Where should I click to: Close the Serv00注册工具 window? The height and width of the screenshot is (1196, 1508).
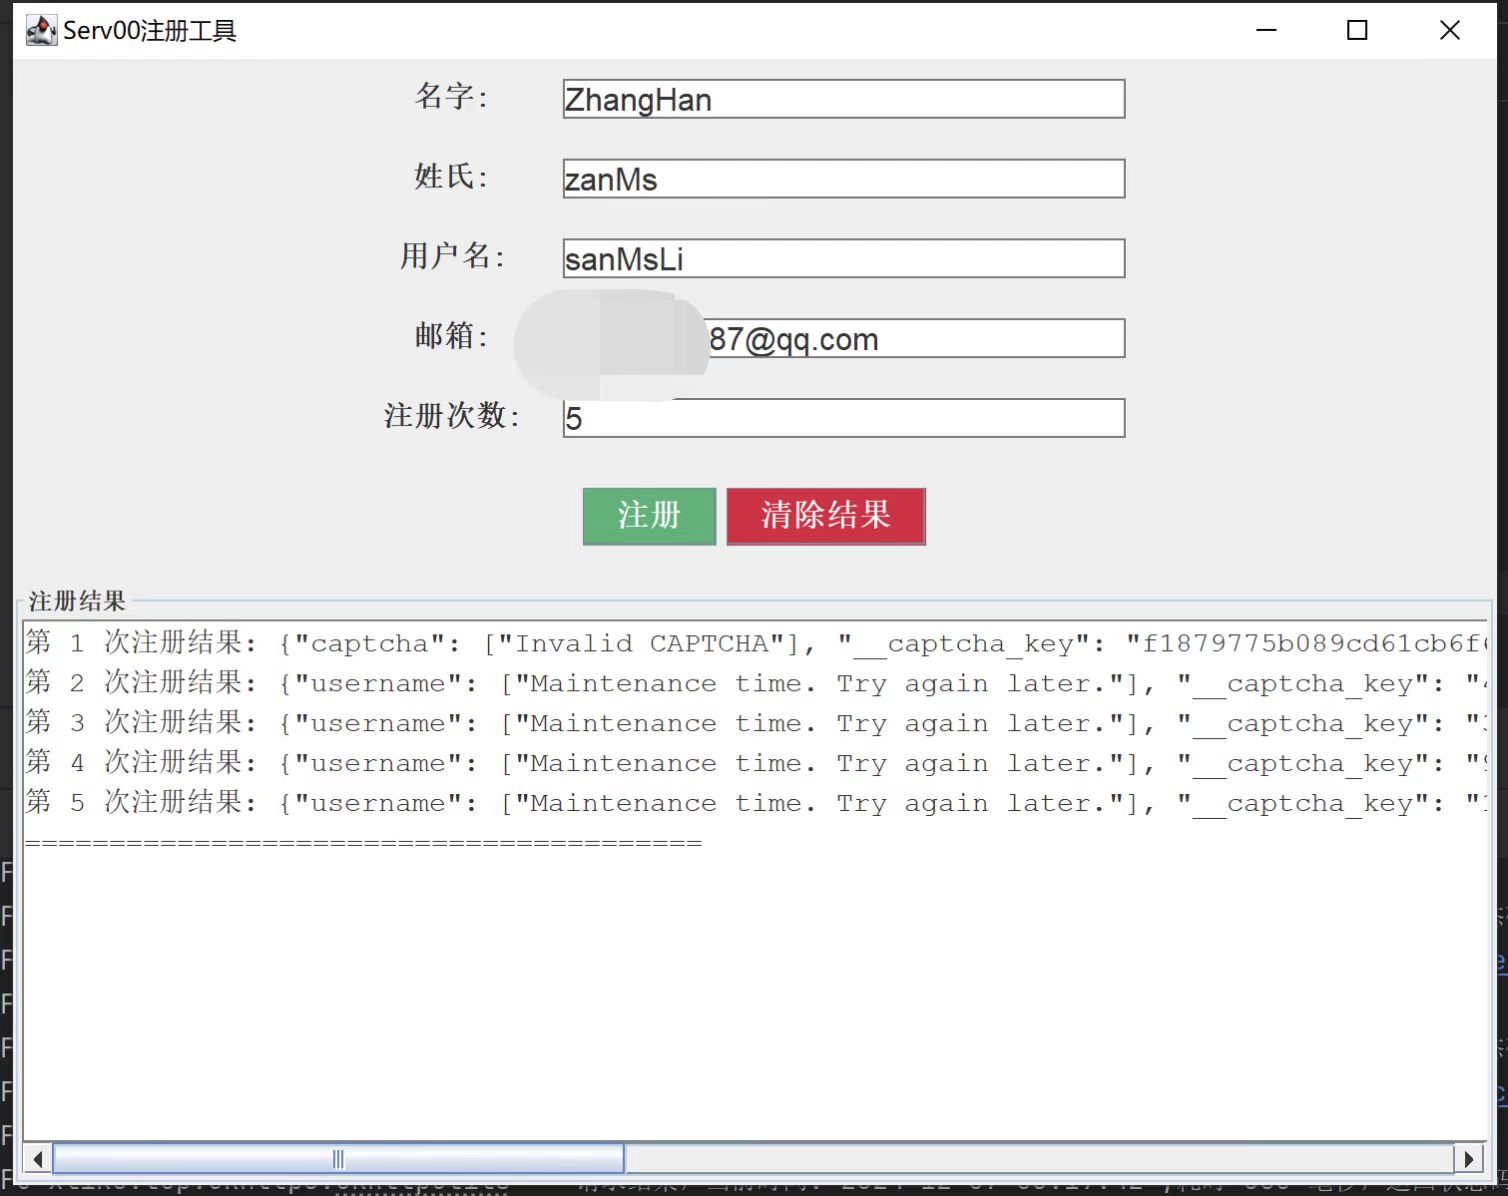coord(1450,30)
